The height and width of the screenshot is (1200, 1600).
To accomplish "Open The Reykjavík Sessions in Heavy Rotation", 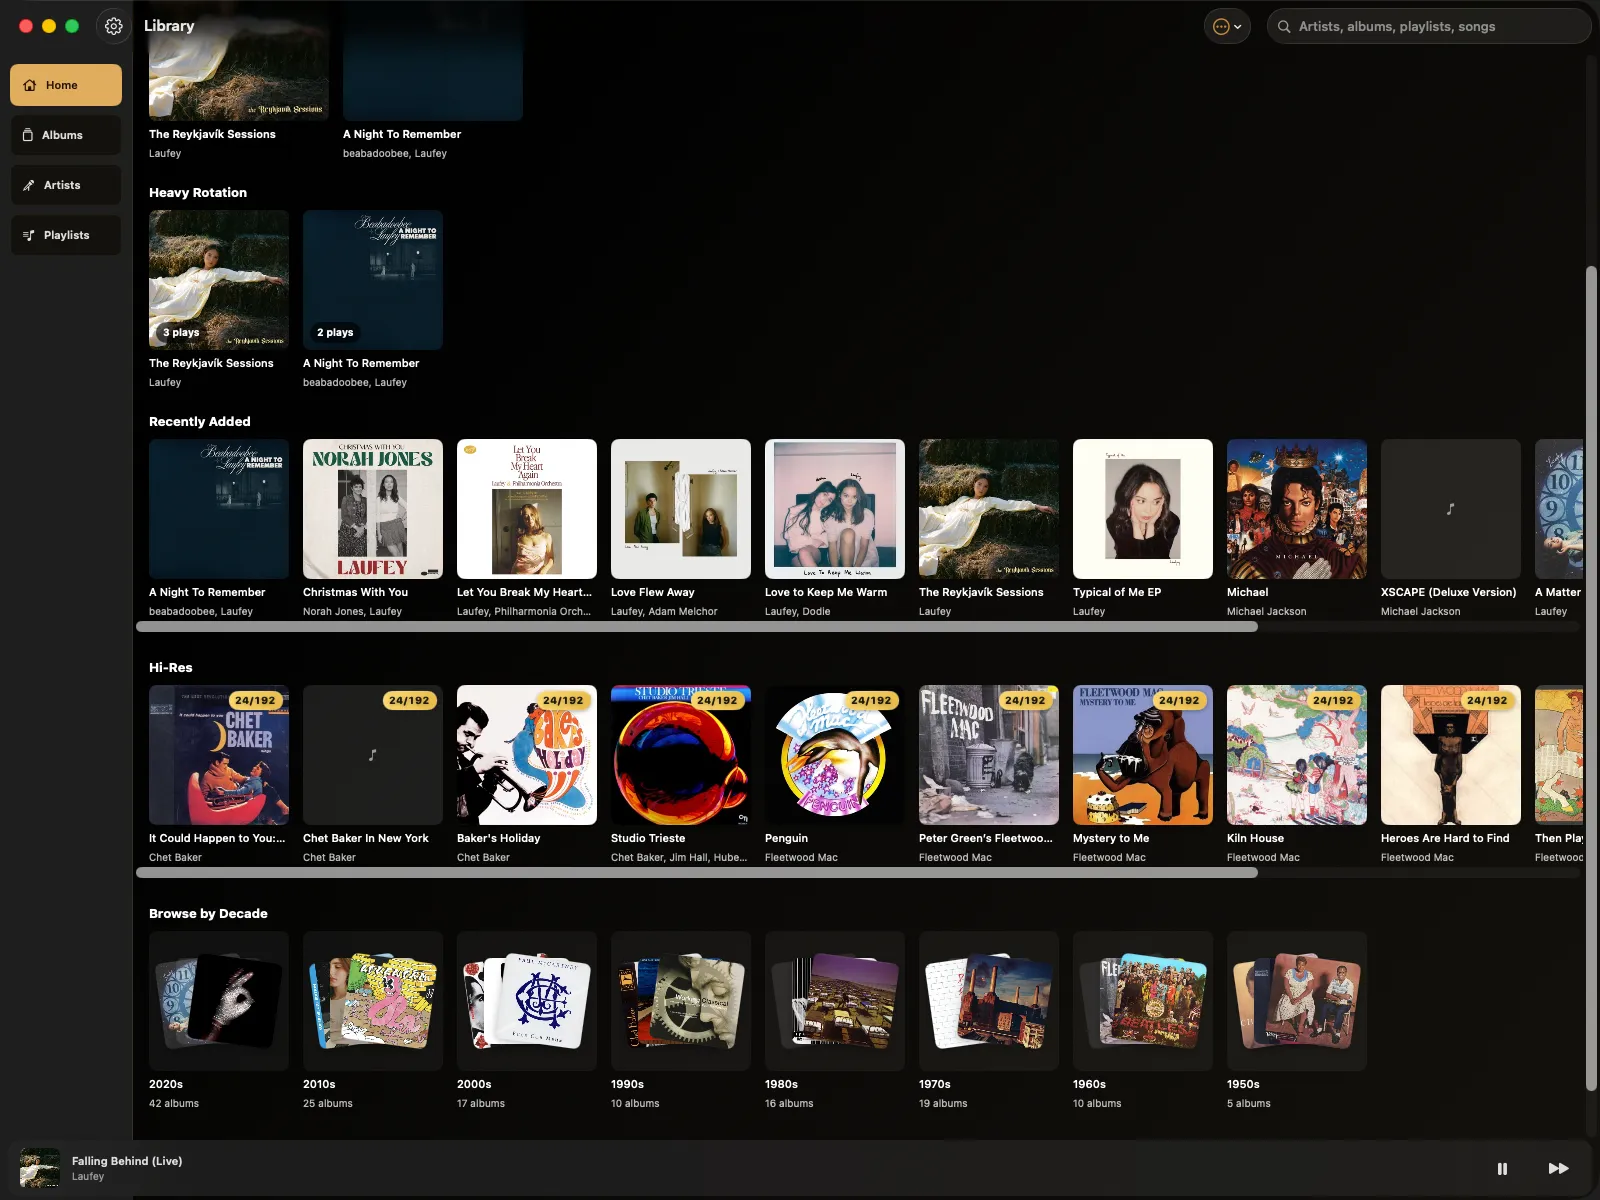I will (x=219, y=280).
